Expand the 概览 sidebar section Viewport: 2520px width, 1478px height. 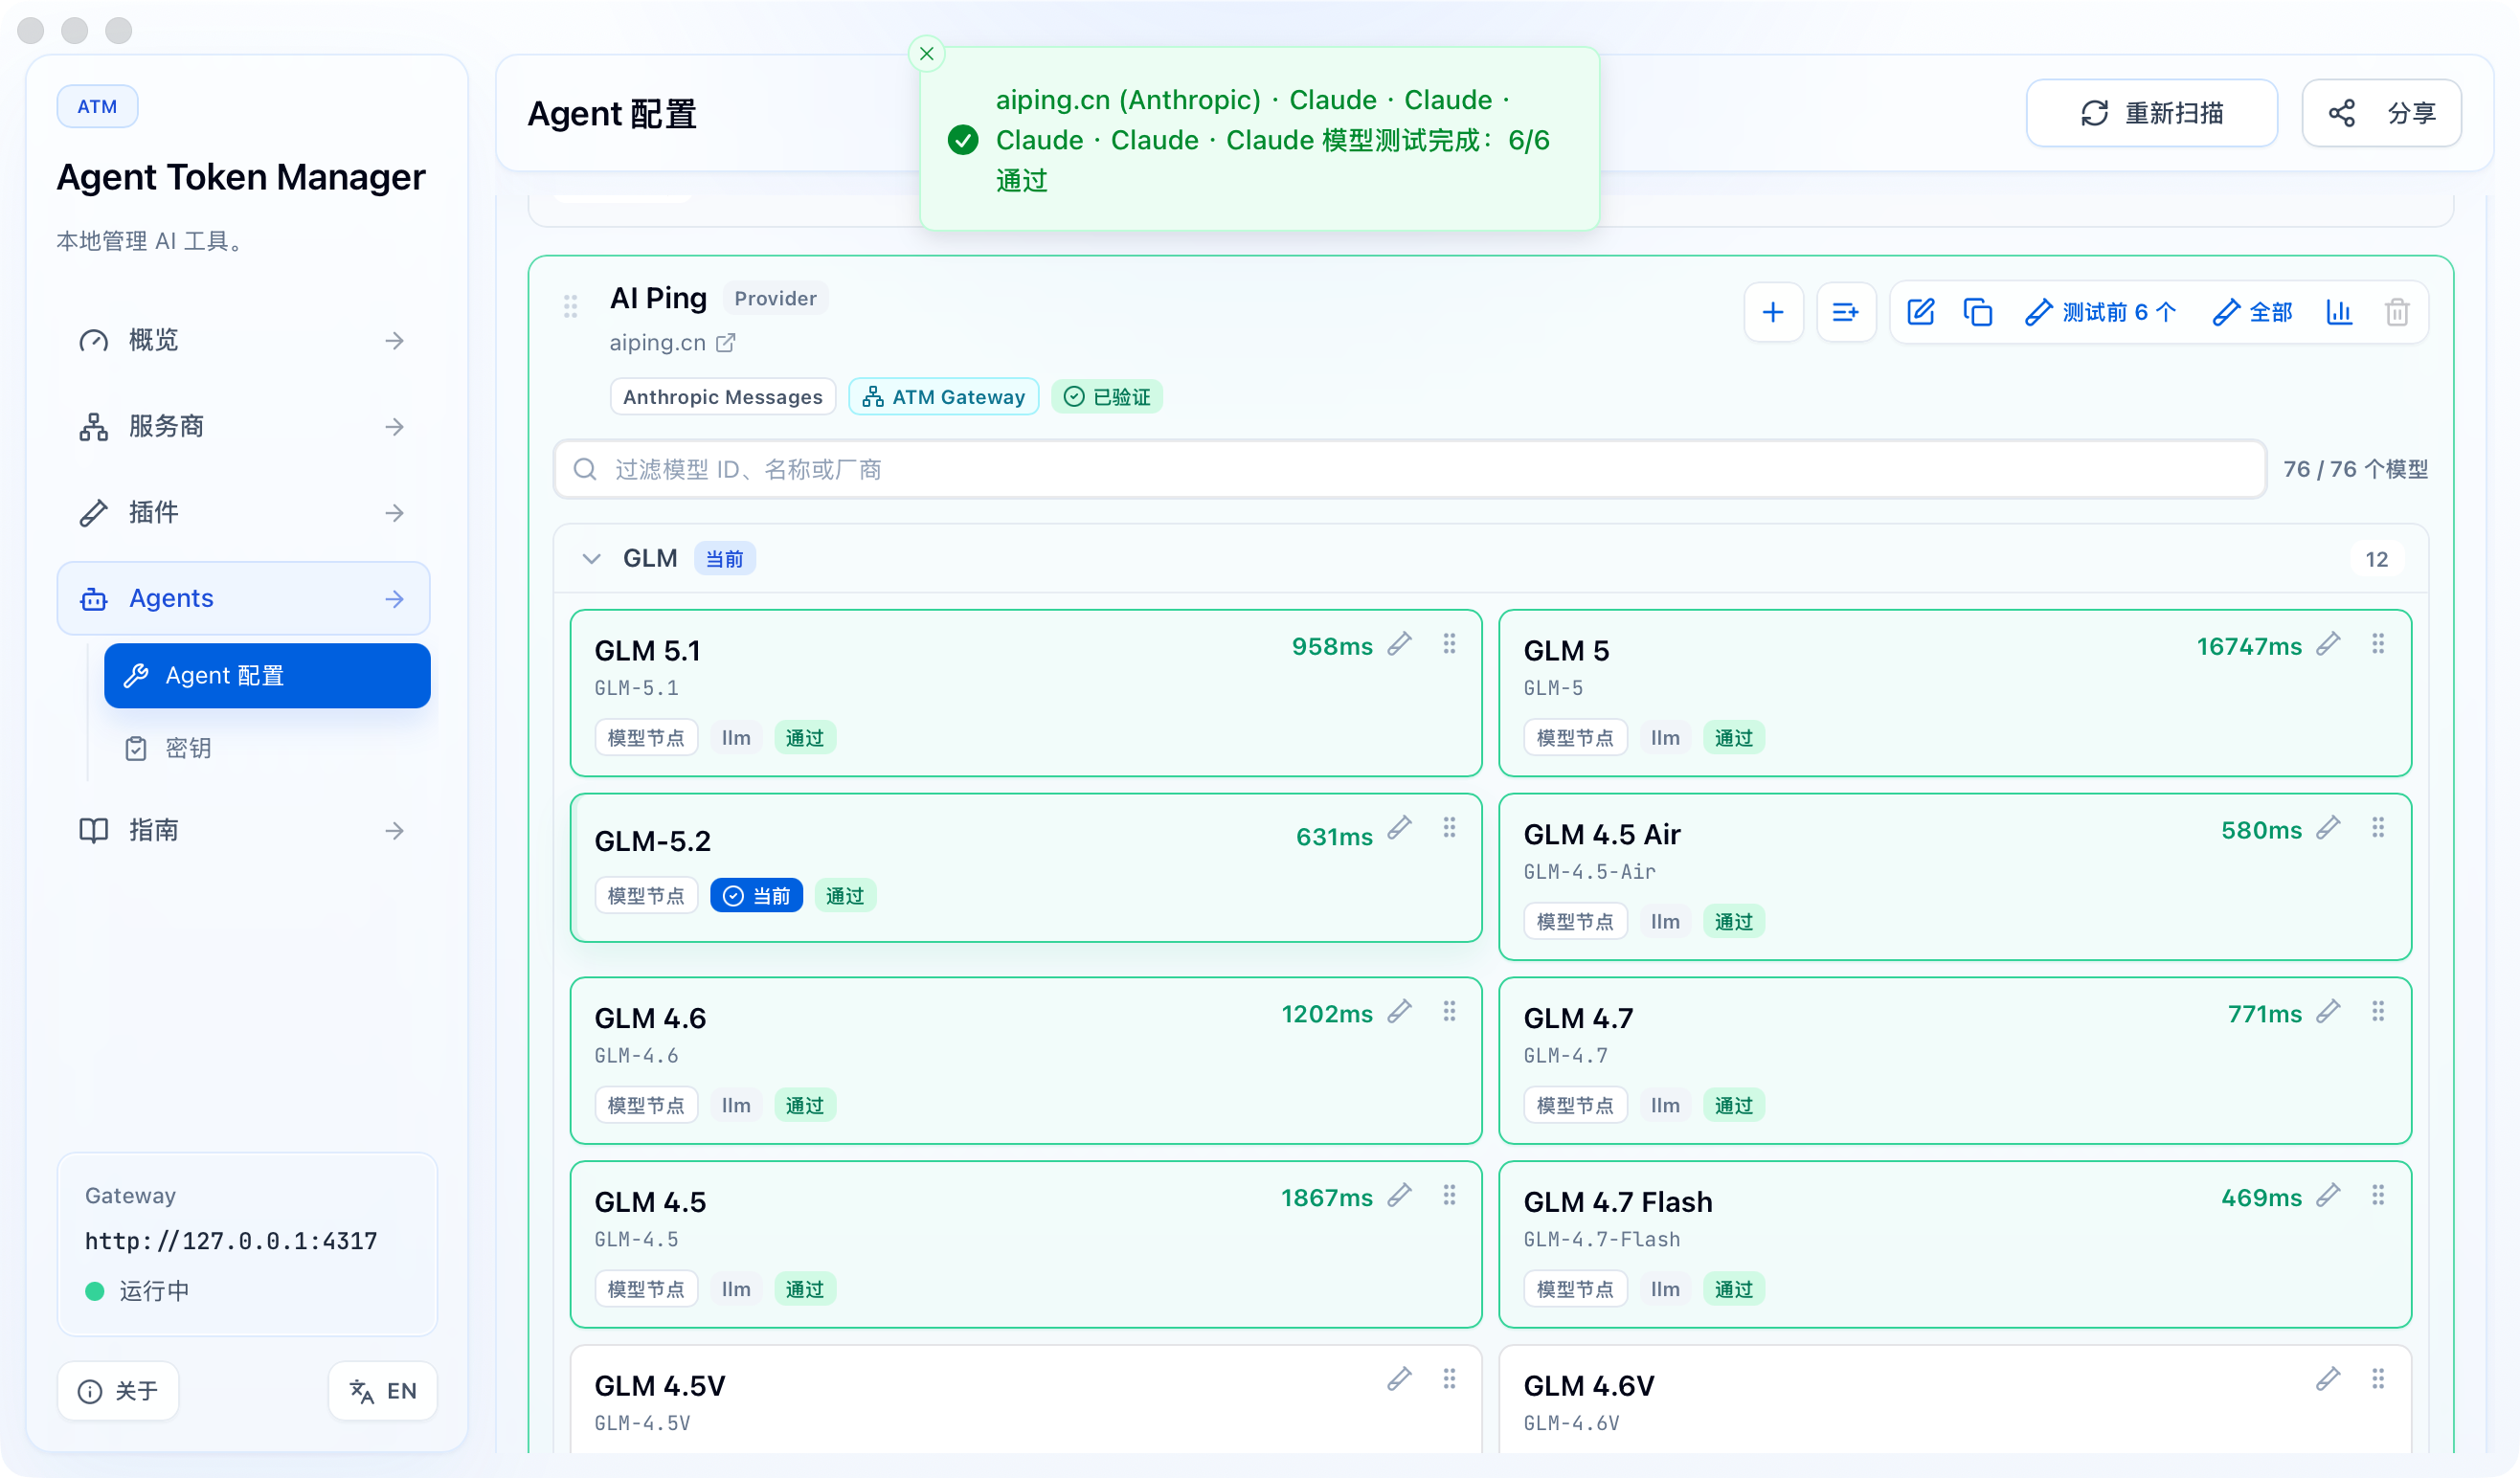coord(244,340)
